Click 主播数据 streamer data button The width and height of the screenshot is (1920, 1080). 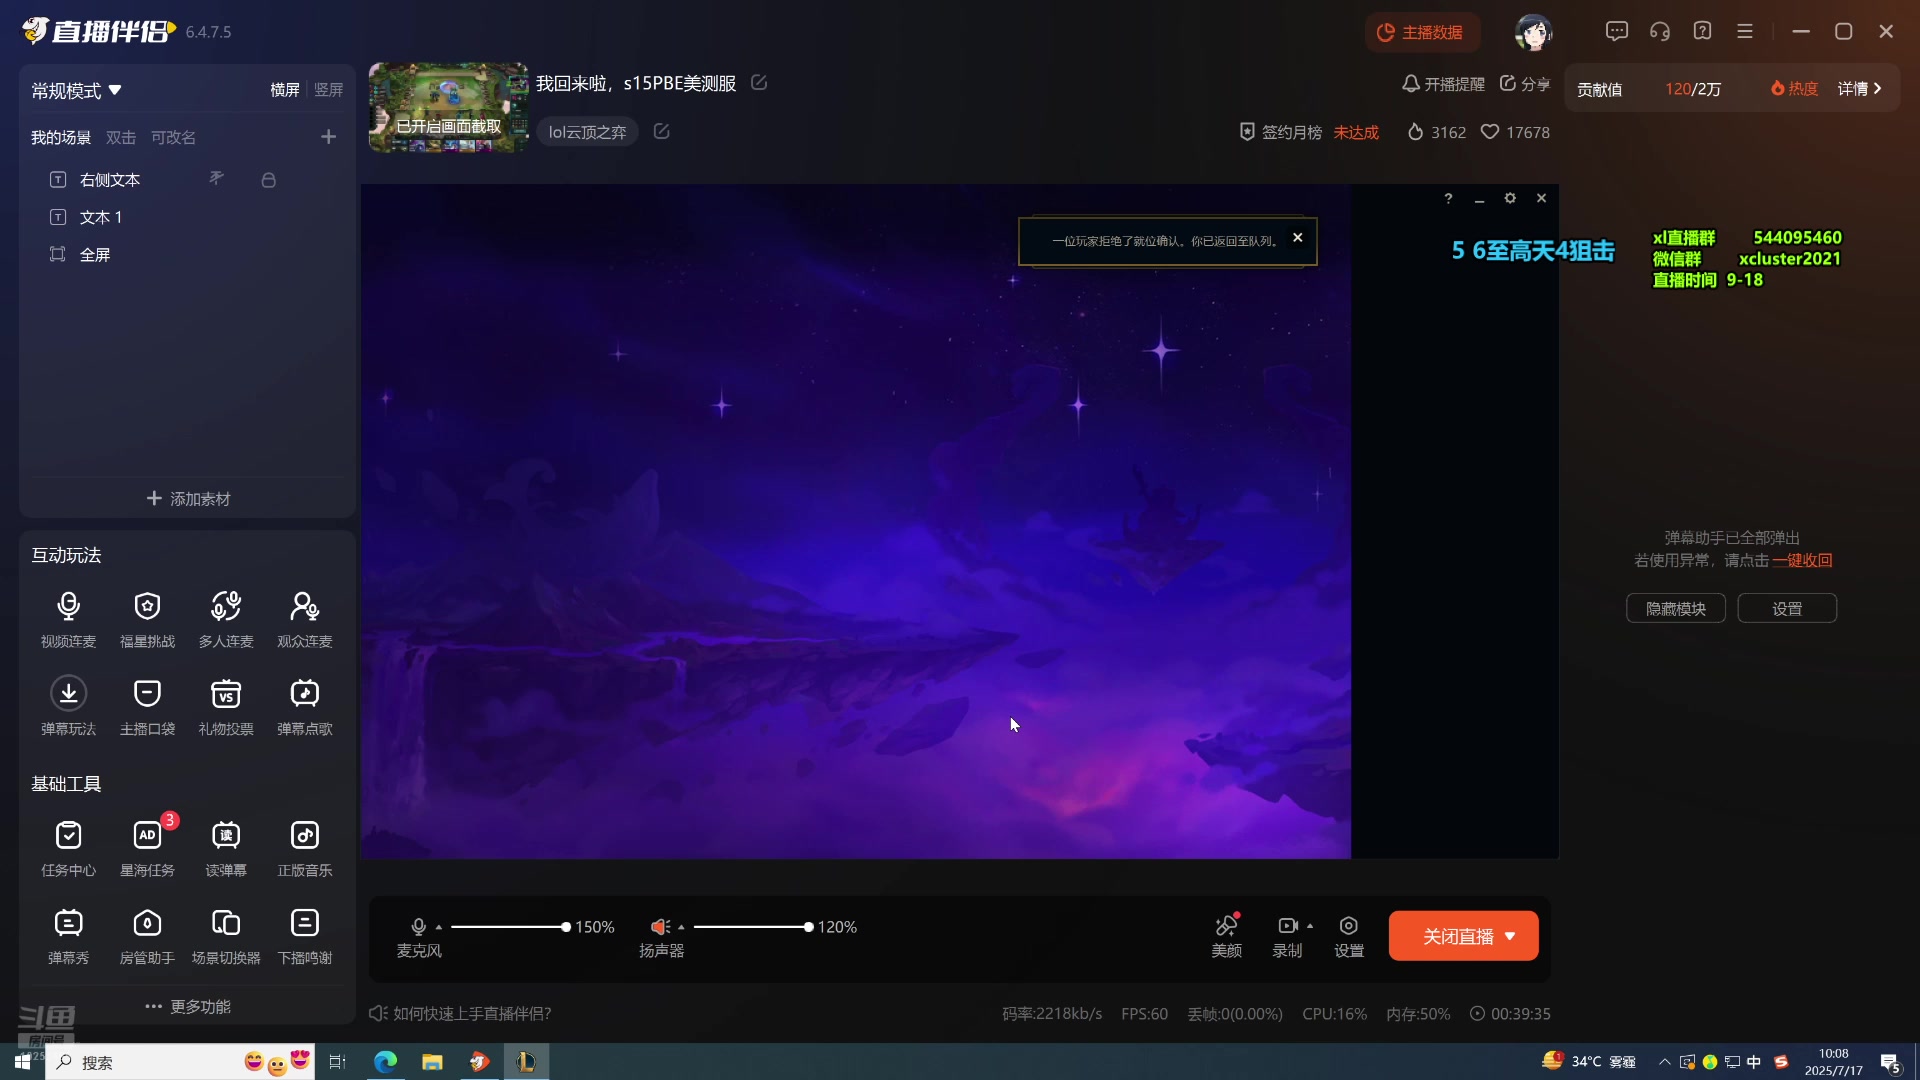click(1421, 32)
